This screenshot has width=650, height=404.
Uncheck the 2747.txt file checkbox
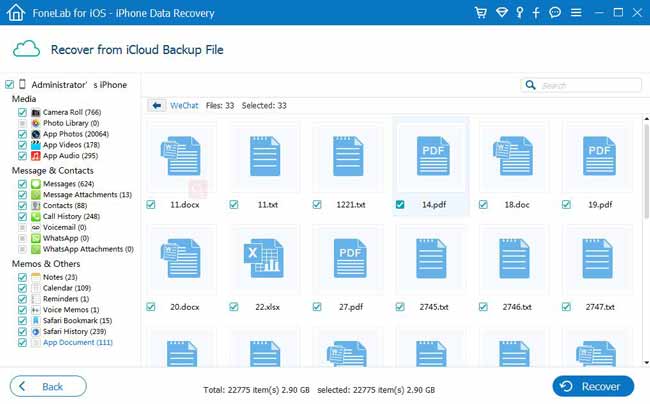pos(566,307)
